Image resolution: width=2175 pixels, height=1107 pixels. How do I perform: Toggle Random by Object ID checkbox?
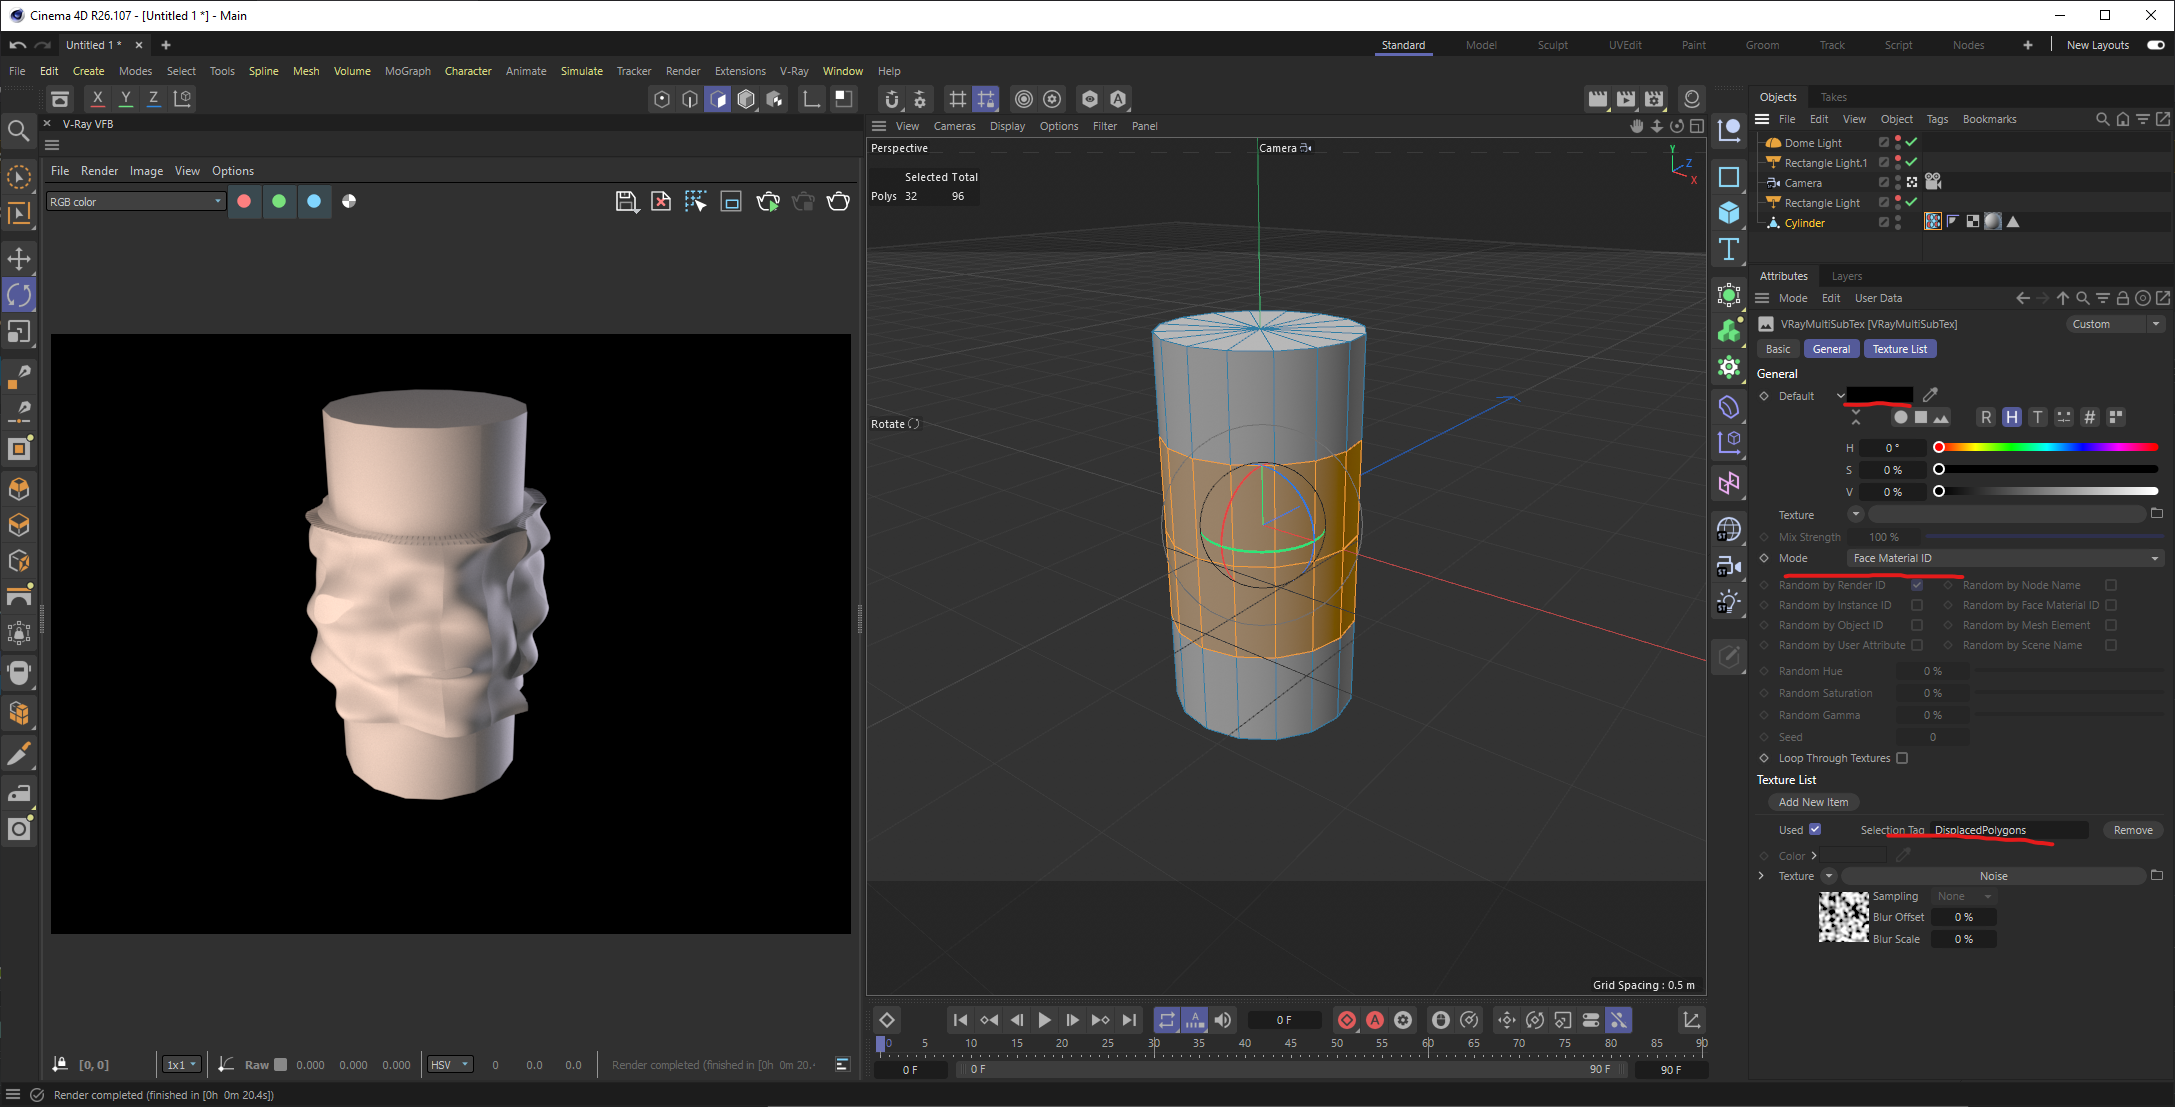[x=1916, y=625]
